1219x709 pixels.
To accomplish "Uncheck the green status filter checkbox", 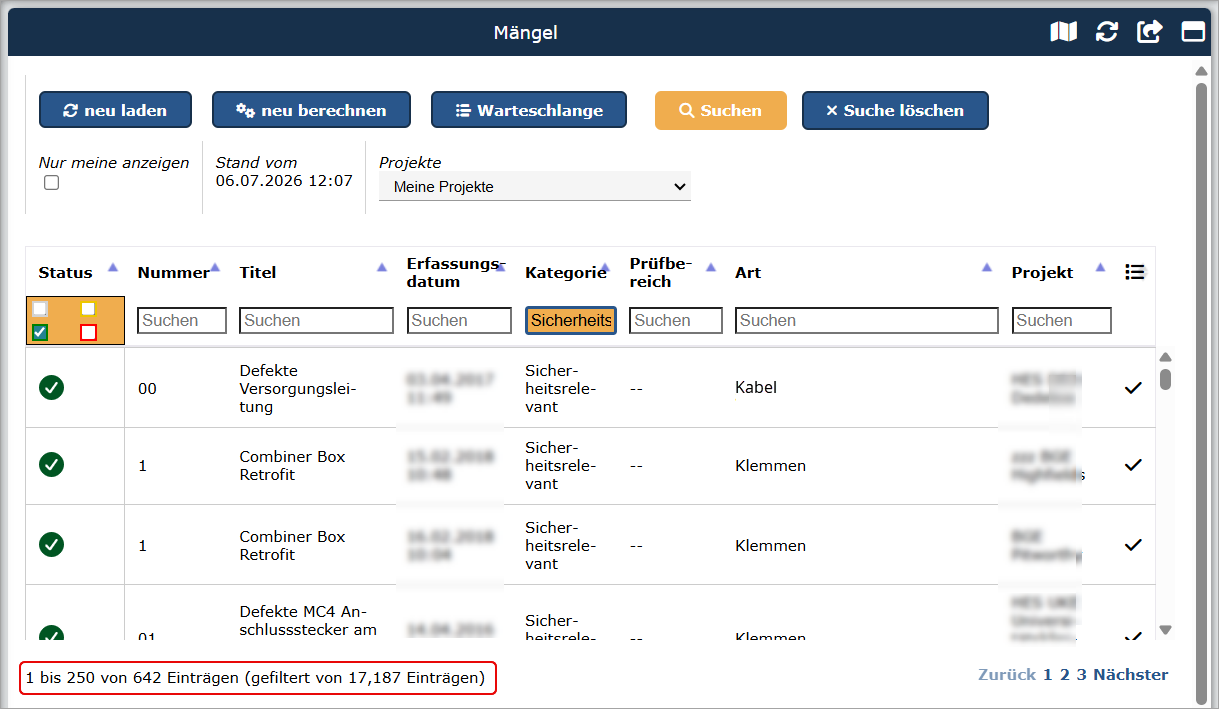I will click(39, 332).
